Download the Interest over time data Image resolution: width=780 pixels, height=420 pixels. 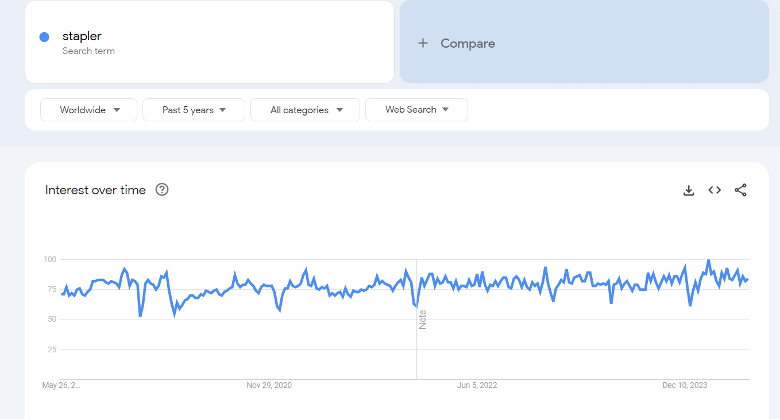click(688, 190)
